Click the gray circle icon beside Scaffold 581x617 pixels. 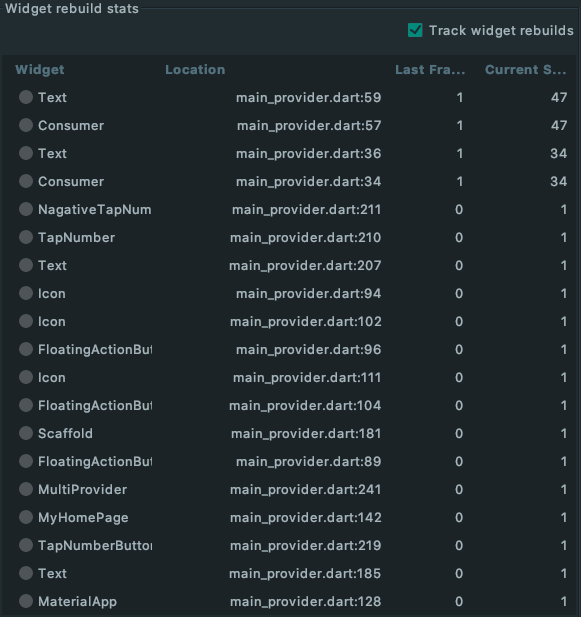[26, 433]
